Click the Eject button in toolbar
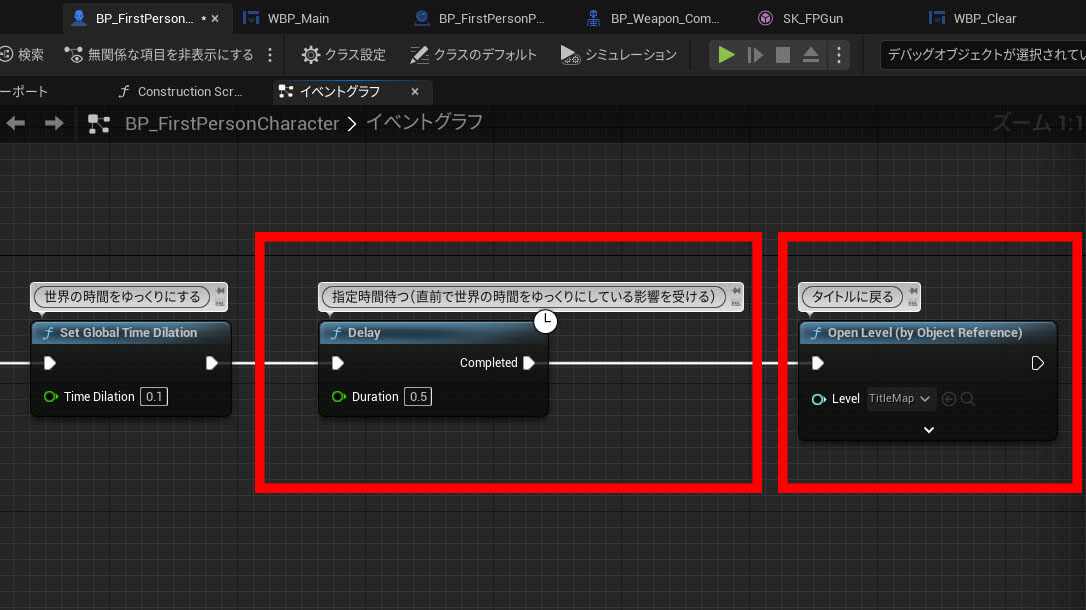 coord(811,55)
